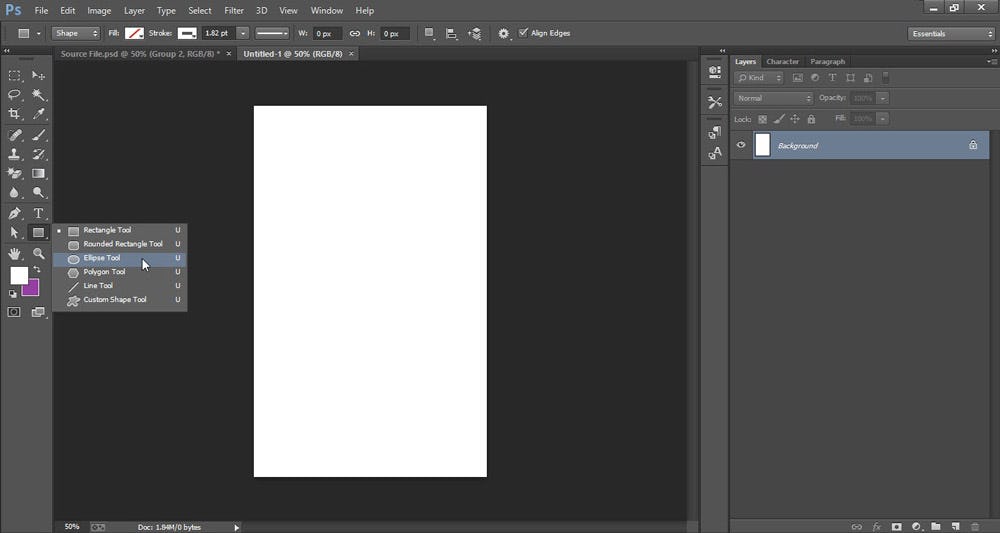
Task: Switch to Source File.psd document tab
Action: [x=139, y=54]
